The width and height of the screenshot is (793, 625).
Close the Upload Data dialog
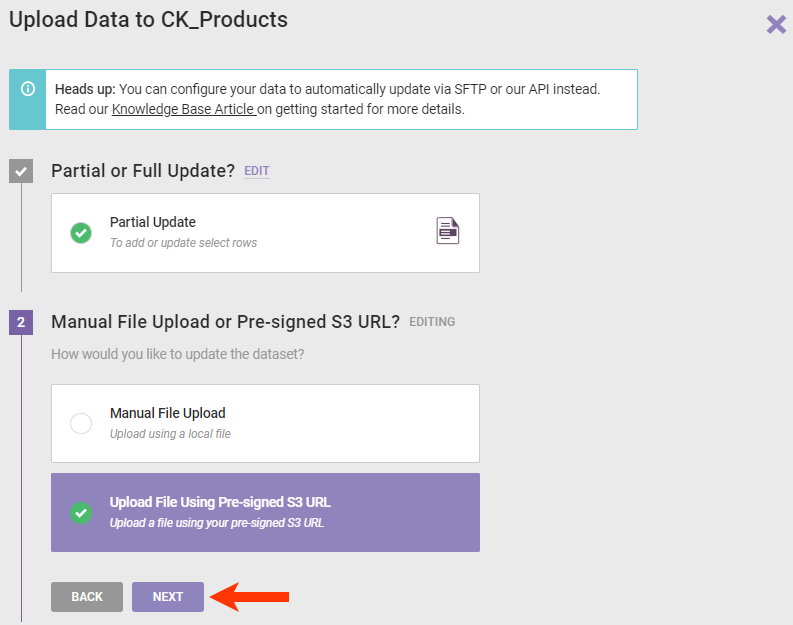tap(776, 24)
